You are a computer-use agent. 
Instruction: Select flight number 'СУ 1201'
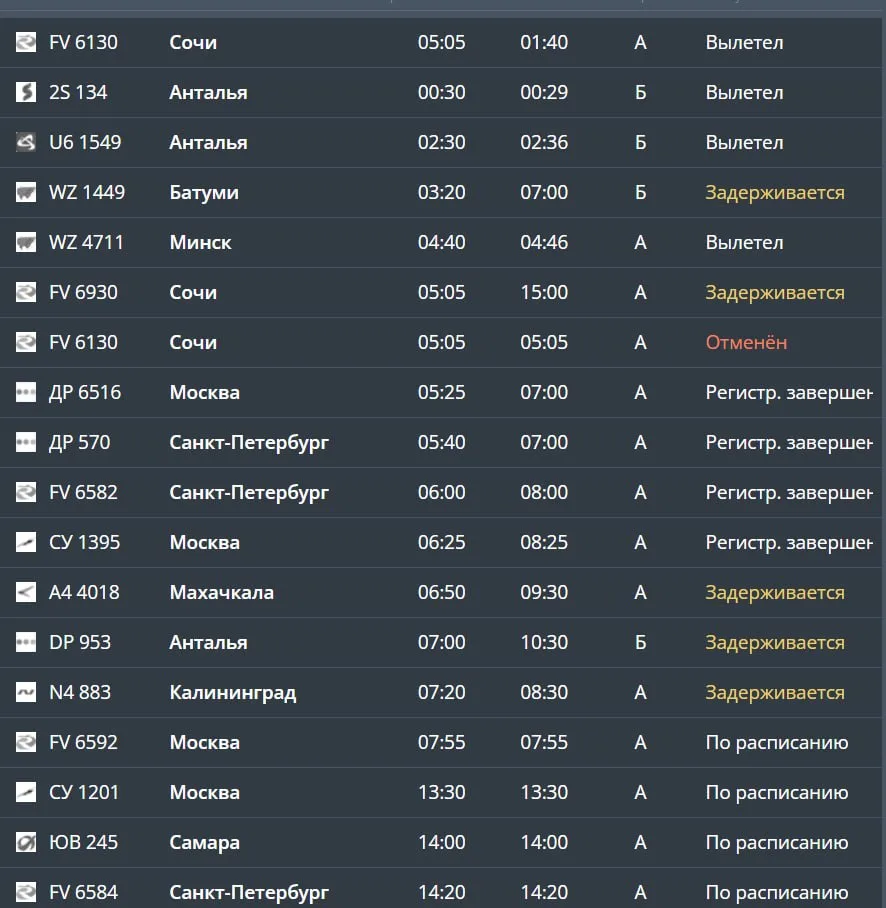(x=84, y=792)
